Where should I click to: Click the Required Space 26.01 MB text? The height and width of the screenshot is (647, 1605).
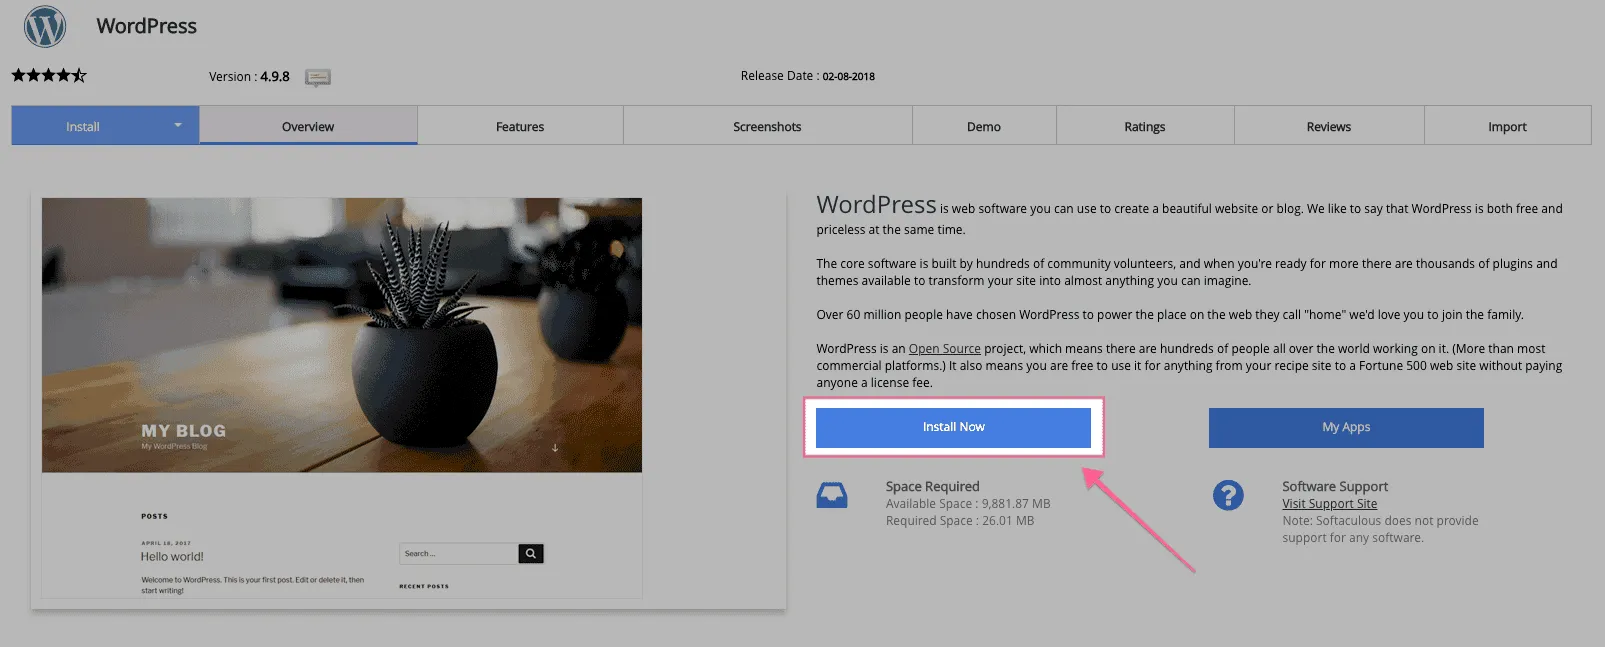pos(960,521)
